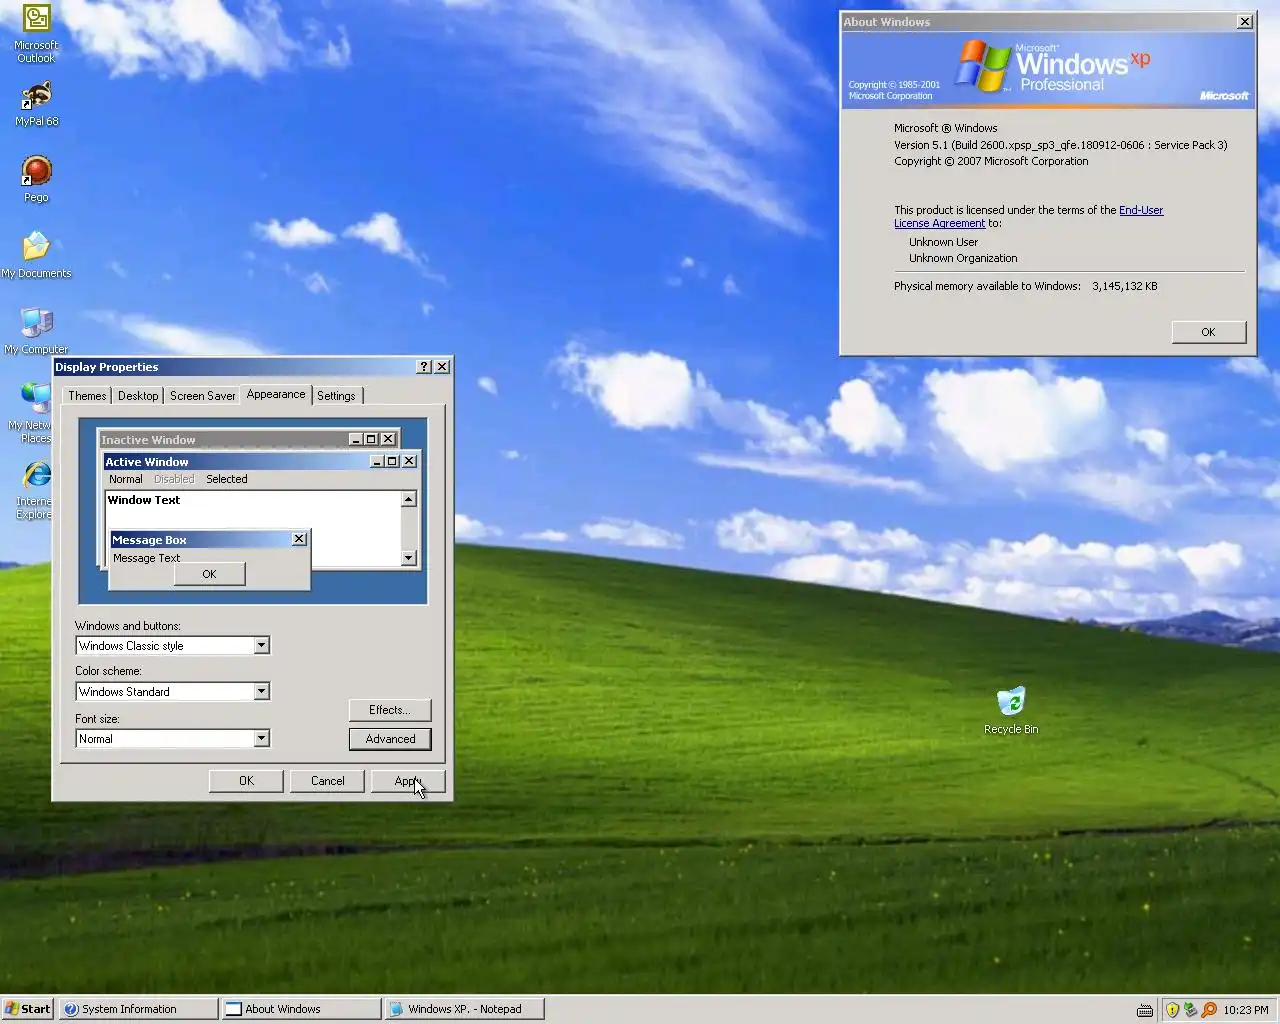
Task: Select the MyPal 68 desktop icon
Action: coord(36,103)
